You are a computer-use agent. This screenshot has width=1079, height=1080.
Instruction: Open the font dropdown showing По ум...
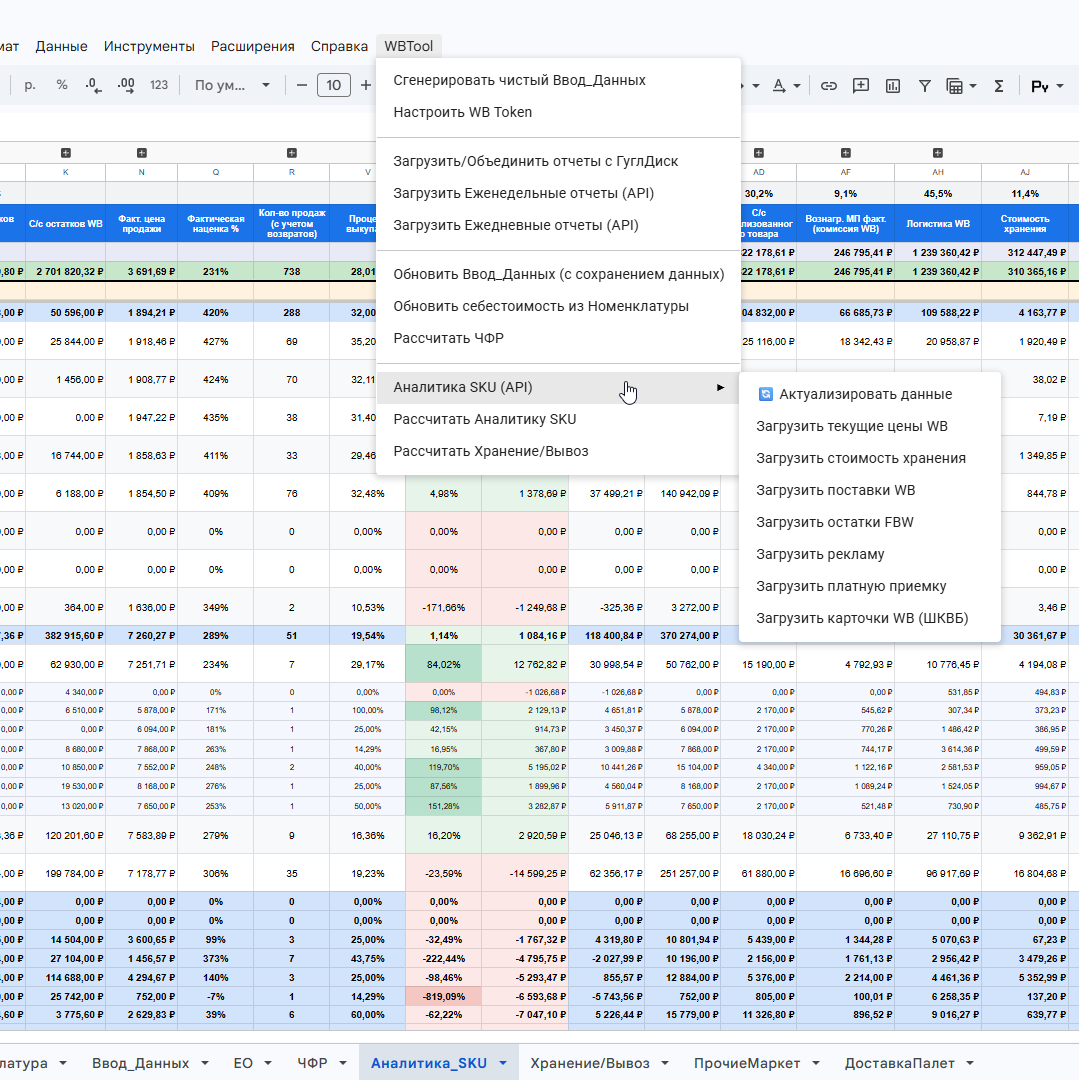(x=231, y=85)
